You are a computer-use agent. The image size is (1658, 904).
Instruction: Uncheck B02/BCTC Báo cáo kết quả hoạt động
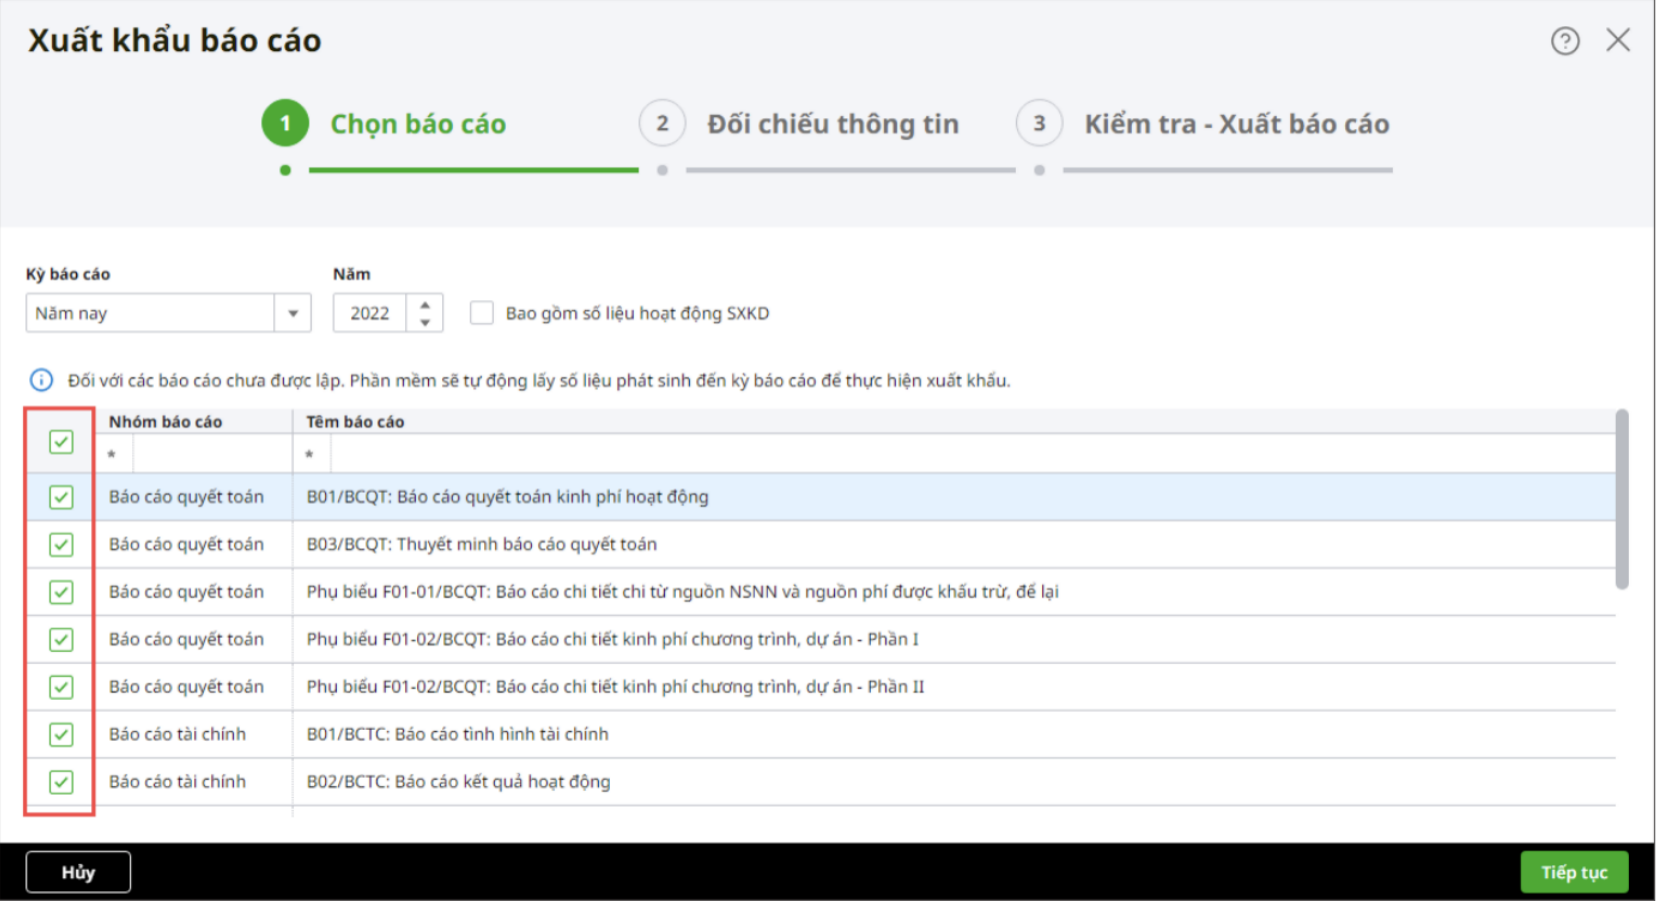click(61, 782)
